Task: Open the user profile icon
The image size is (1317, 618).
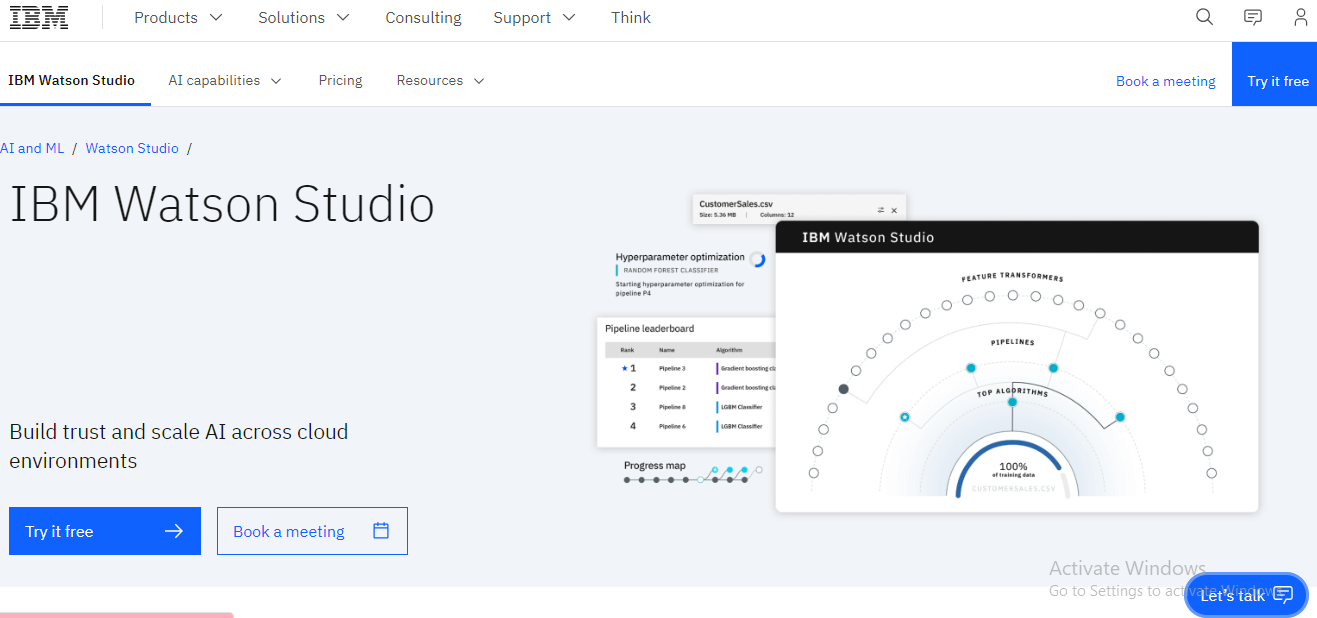Action: 1300,17
